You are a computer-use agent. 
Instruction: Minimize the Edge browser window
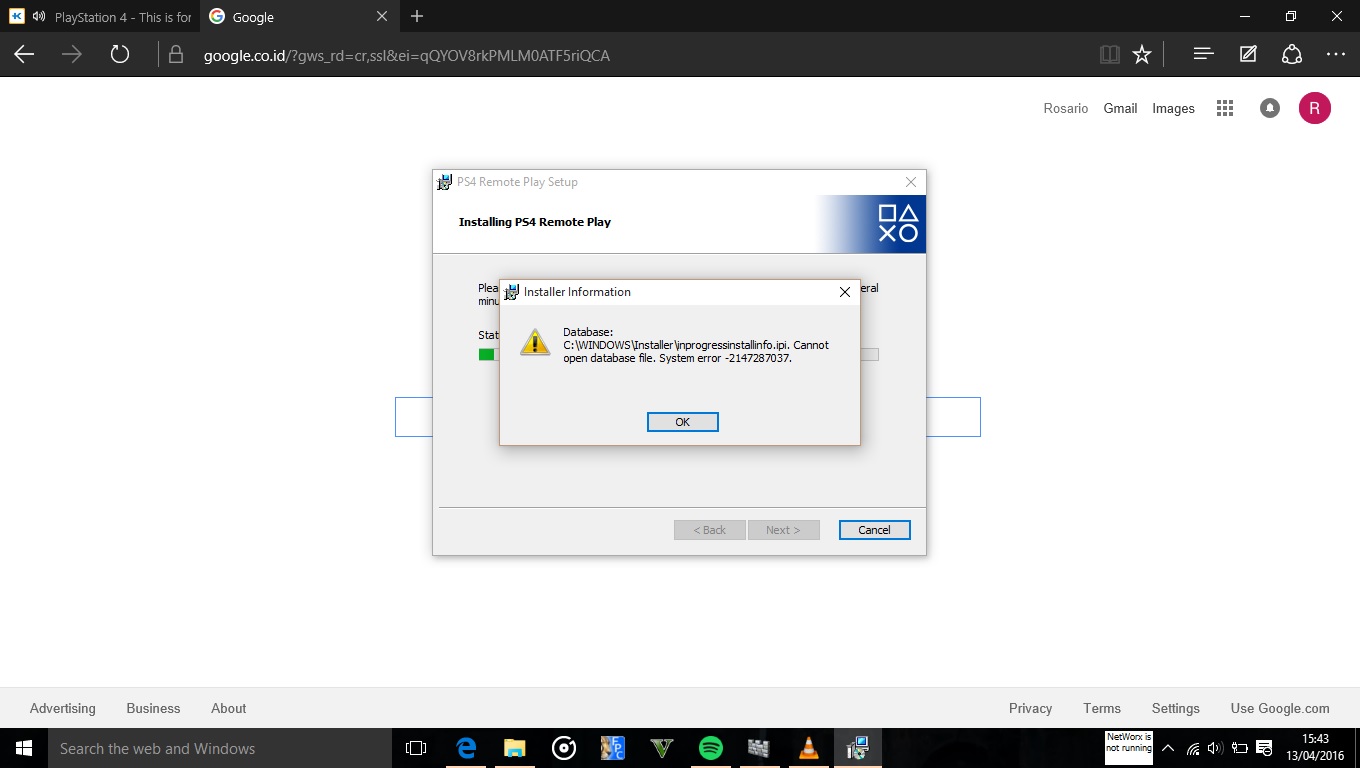1245,16
